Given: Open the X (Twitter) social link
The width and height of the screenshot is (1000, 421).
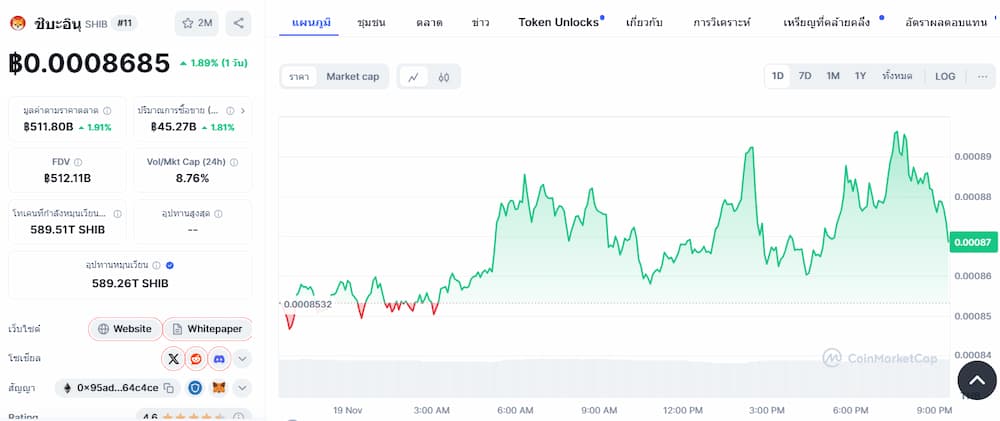Looking at the screenshot, I should (x=173, y=359).
